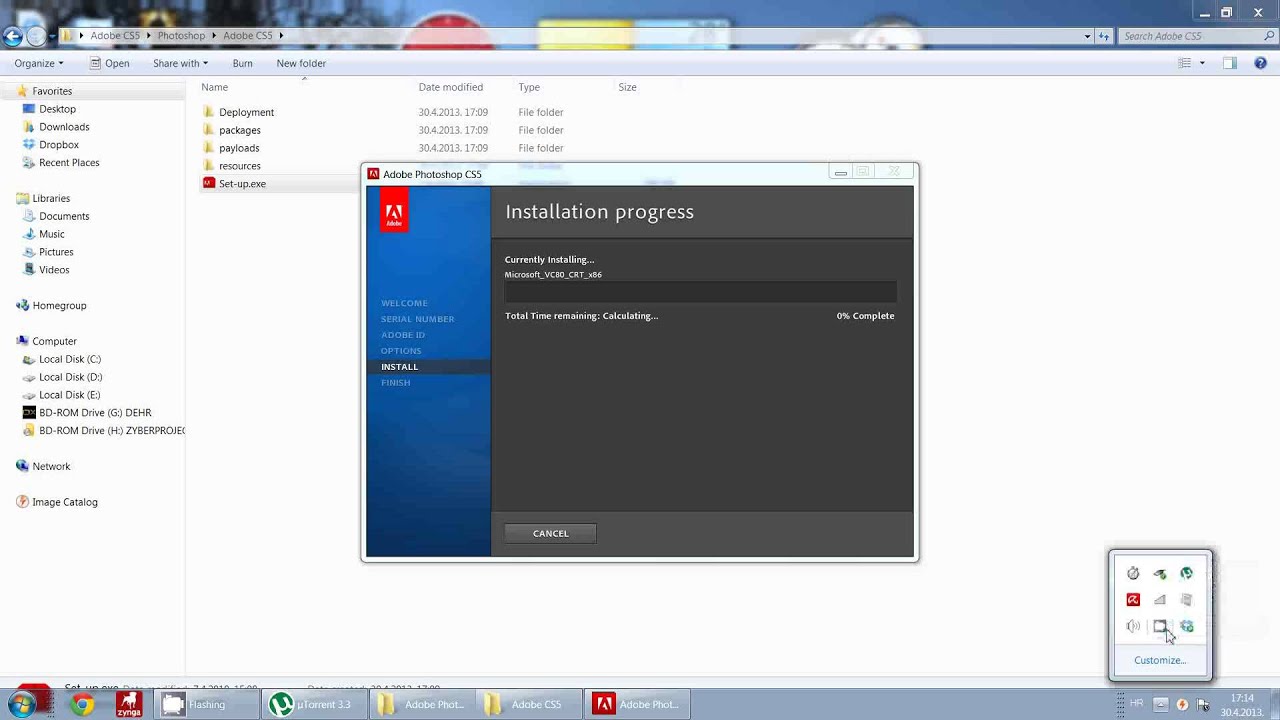1280x720 pixels.
Task: Click the Change your view icon
Action: coord(1185,63)
